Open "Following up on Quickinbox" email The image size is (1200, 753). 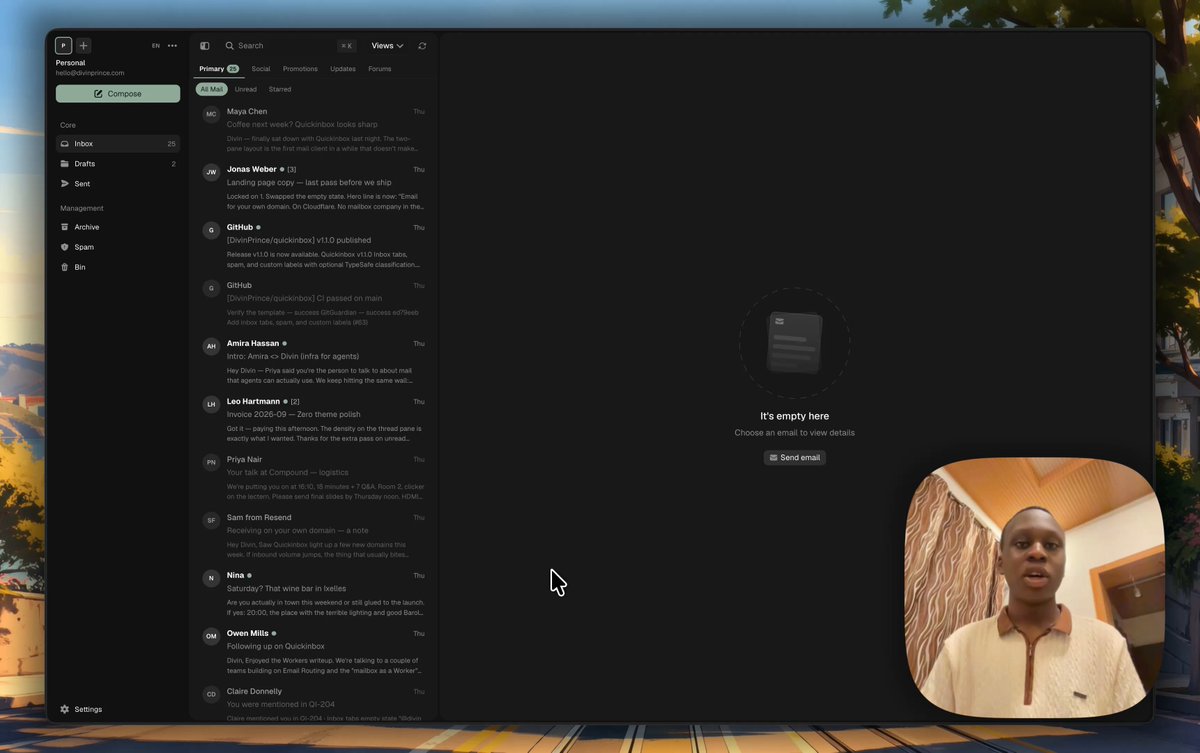click(314, 652)
